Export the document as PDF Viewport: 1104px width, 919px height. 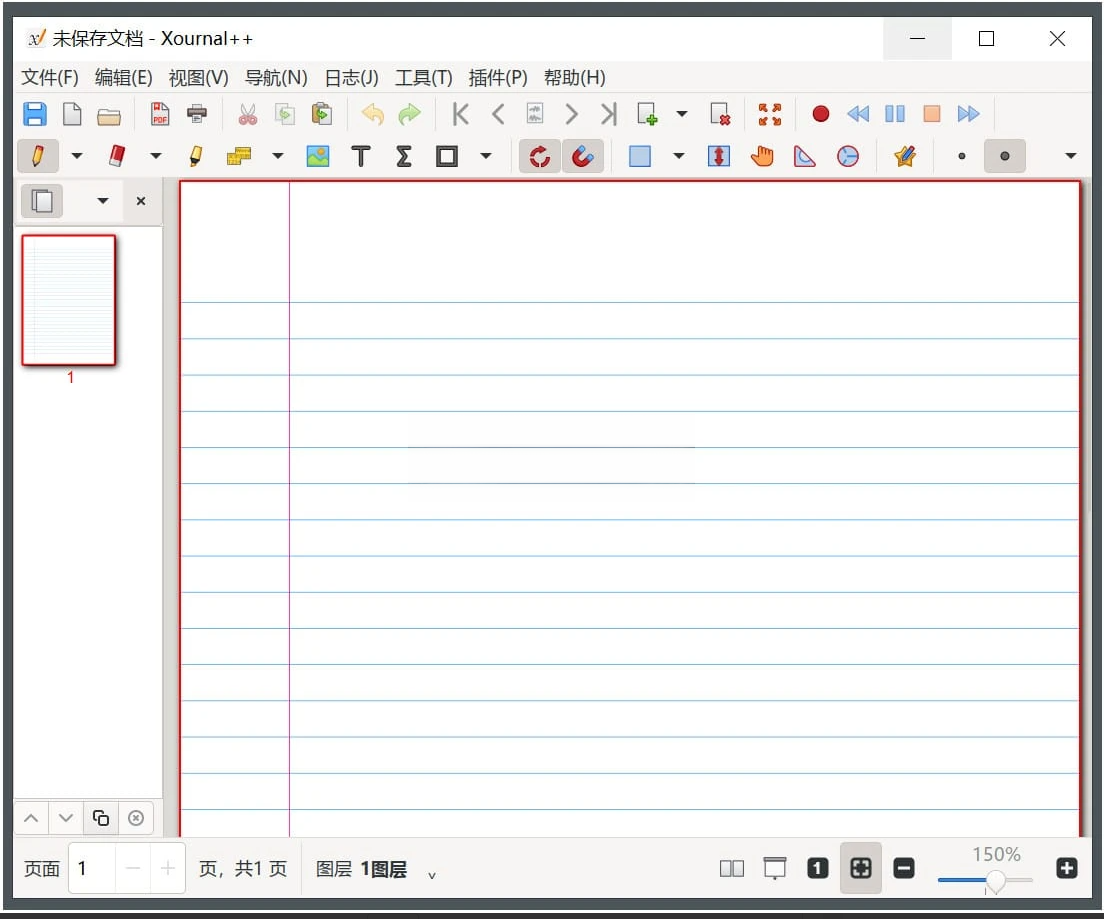(x=161, y=114)
